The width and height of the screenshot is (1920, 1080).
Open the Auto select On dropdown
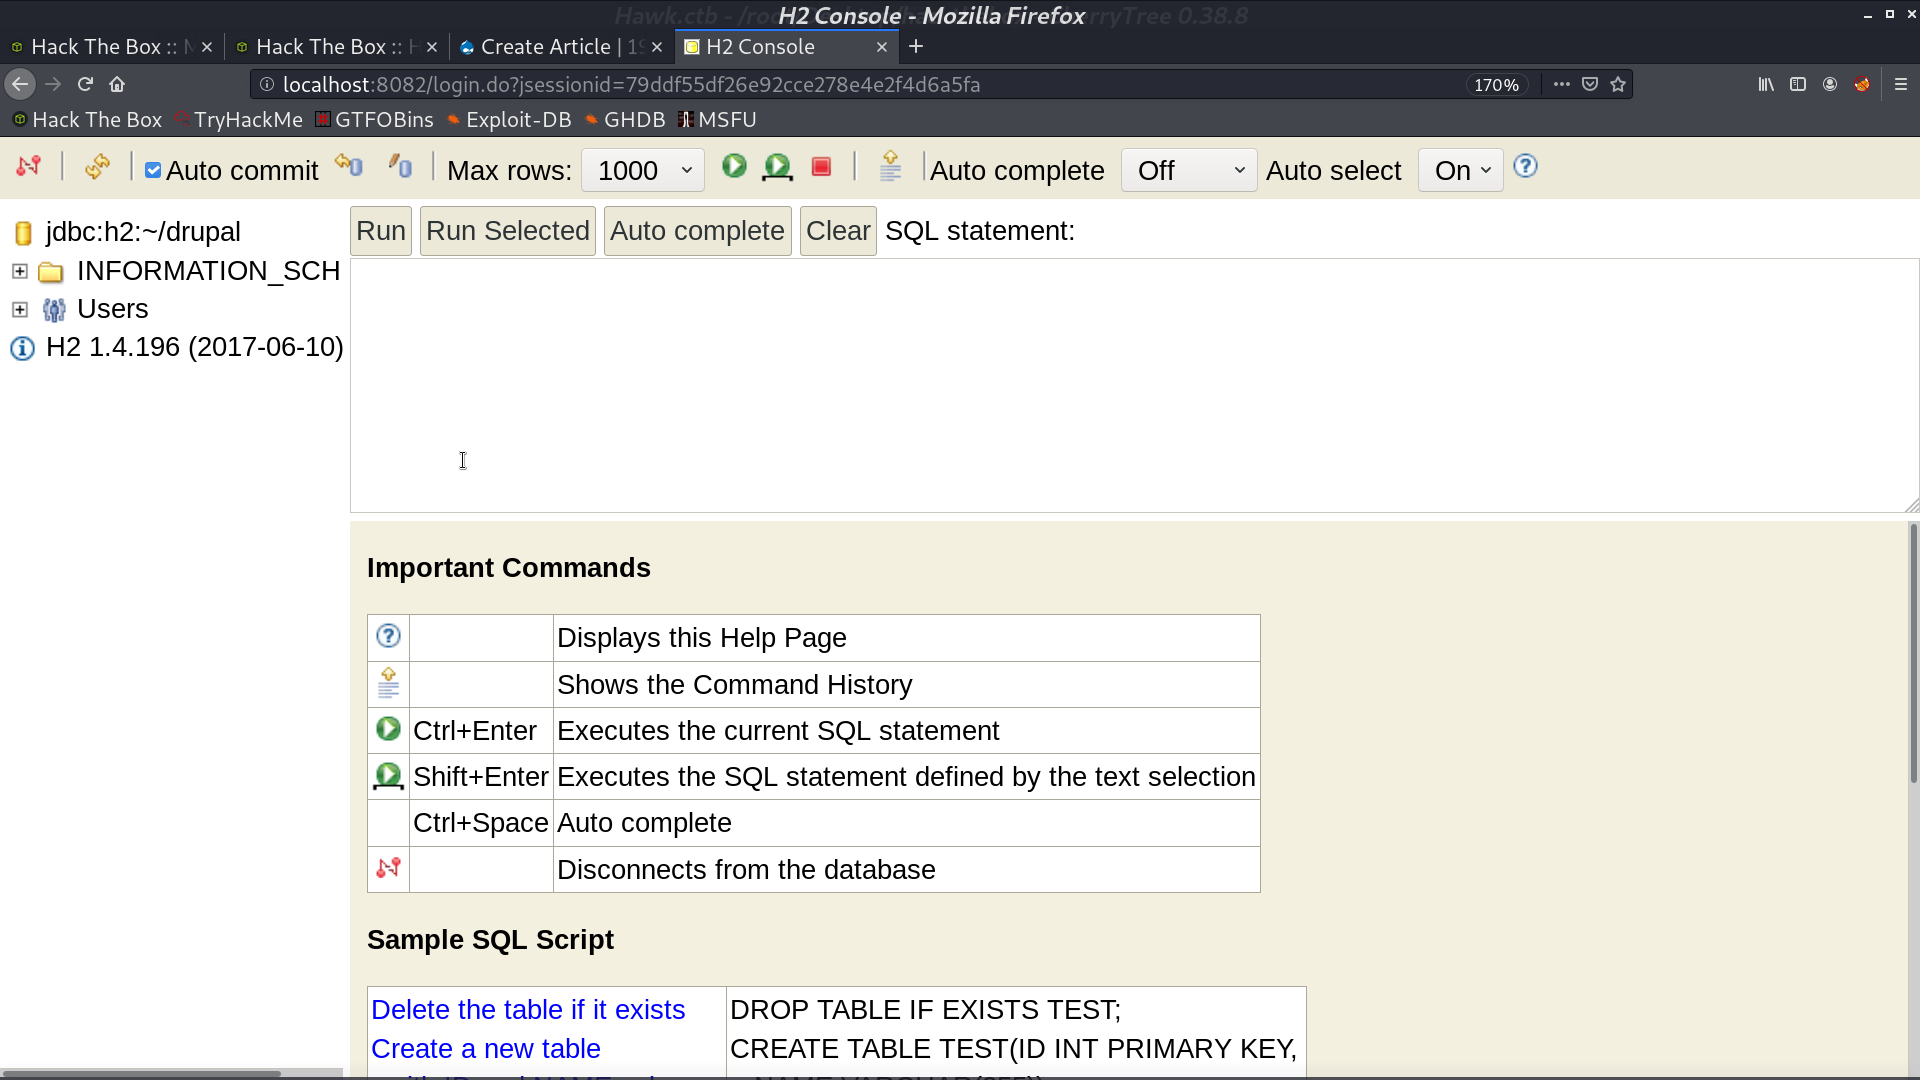[x=1461, y=171]
